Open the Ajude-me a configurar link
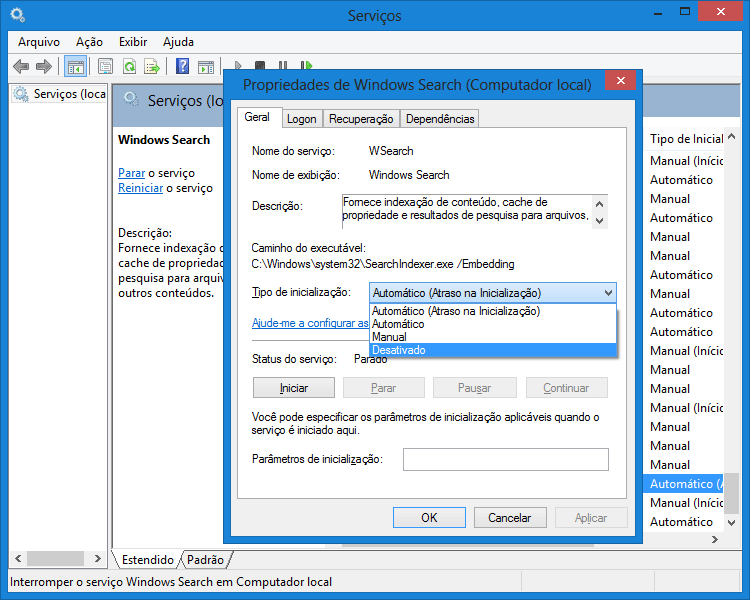Image resolution: width=750 pixels, height=600 pixels. click(310, 323)
